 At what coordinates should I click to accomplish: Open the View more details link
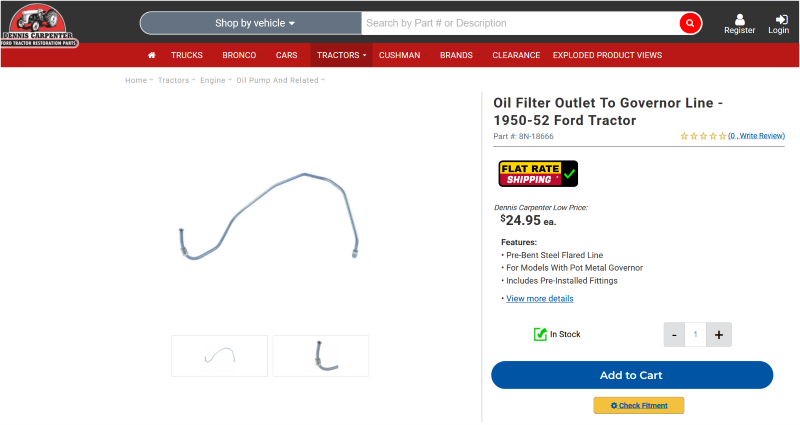(x=539, y=298)
